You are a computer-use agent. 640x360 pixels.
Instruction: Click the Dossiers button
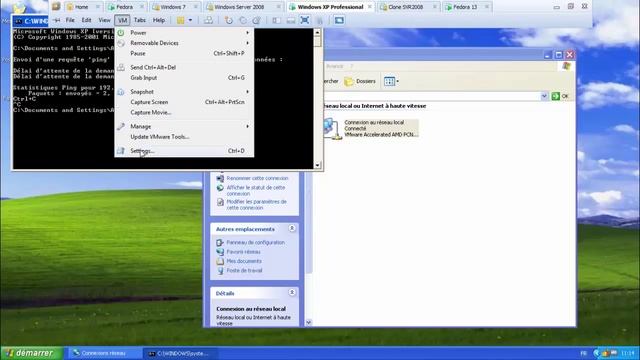coord(360,81)
